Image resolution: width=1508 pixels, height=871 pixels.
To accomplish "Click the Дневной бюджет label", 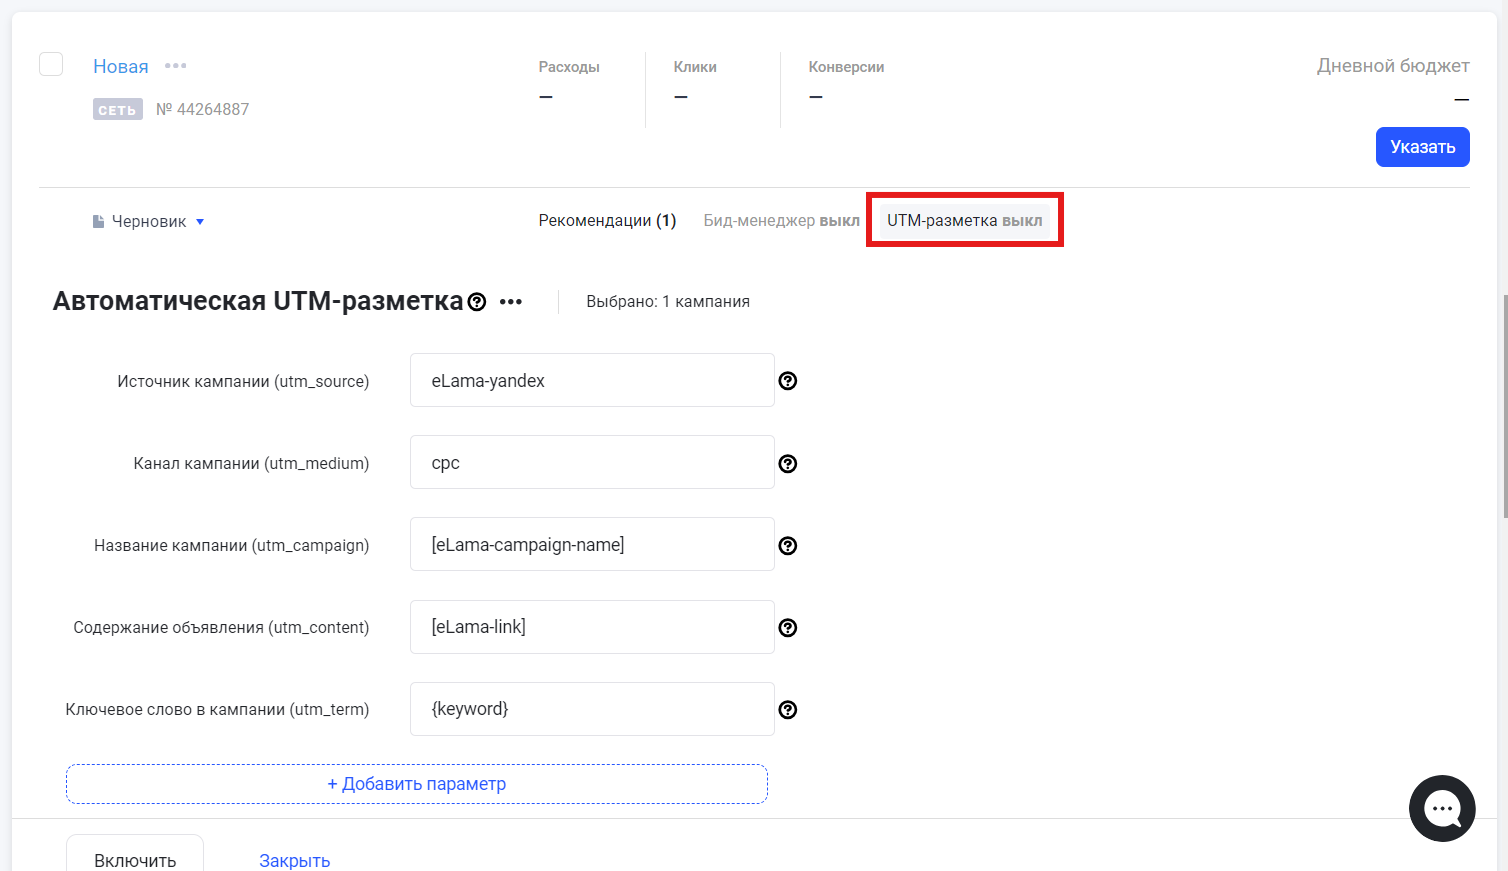I will [1393, 66].
